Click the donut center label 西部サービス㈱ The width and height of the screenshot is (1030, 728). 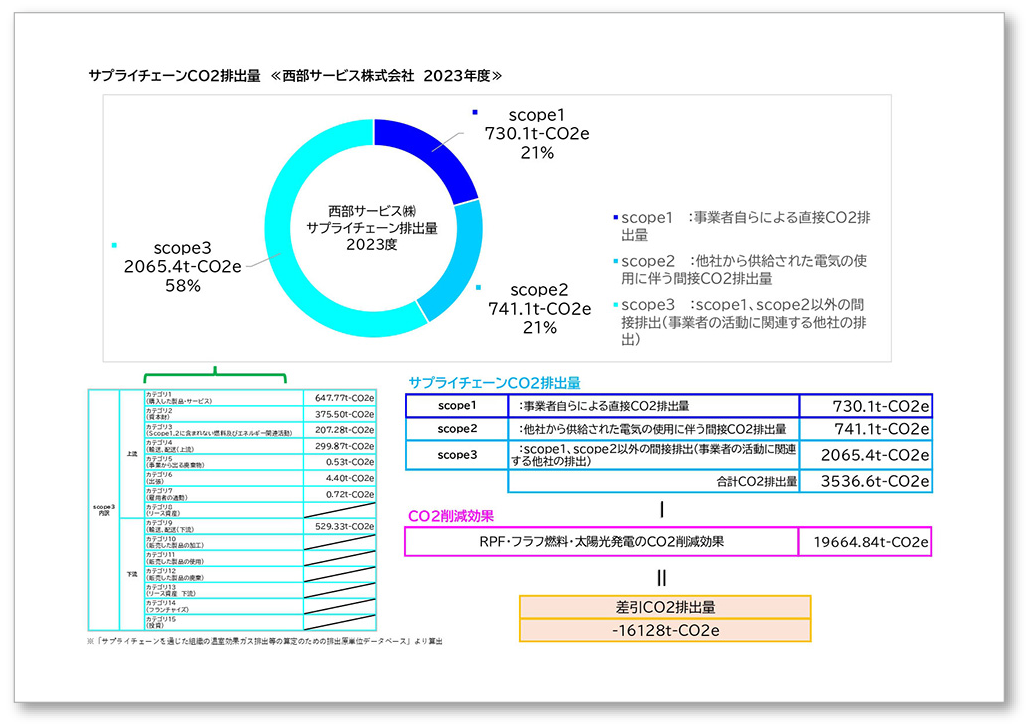[372, 211]
